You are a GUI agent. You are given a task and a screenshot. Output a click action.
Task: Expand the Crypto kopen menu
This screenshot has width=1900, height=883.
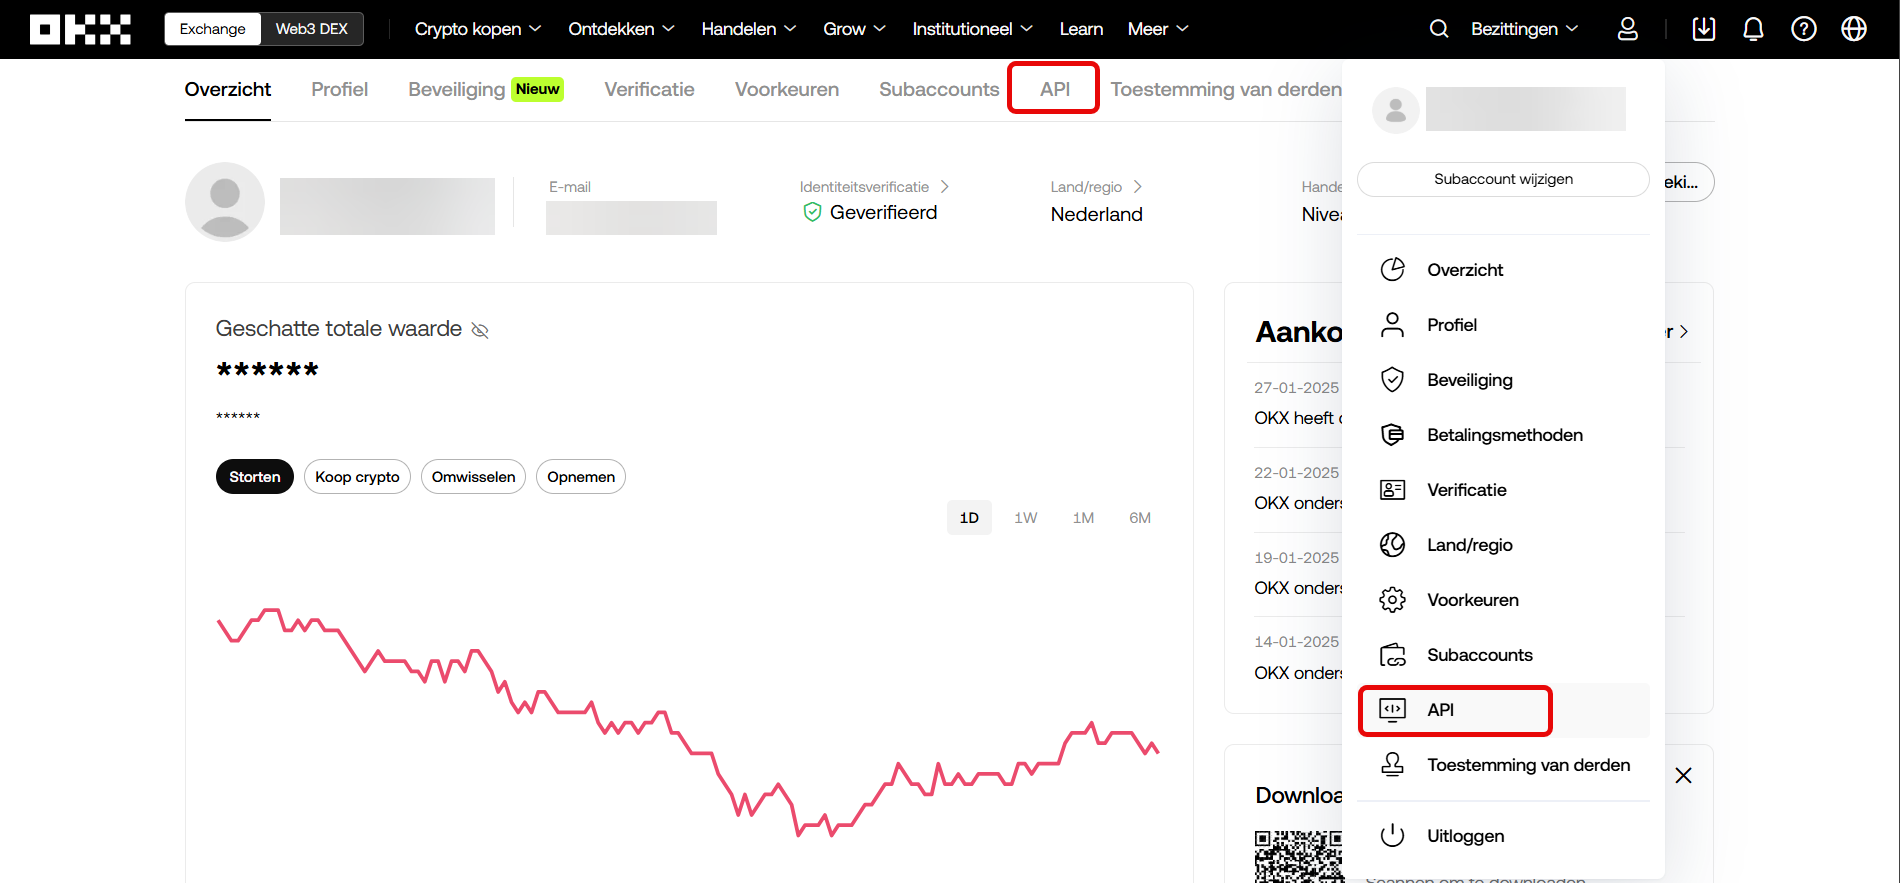[477, 29]
